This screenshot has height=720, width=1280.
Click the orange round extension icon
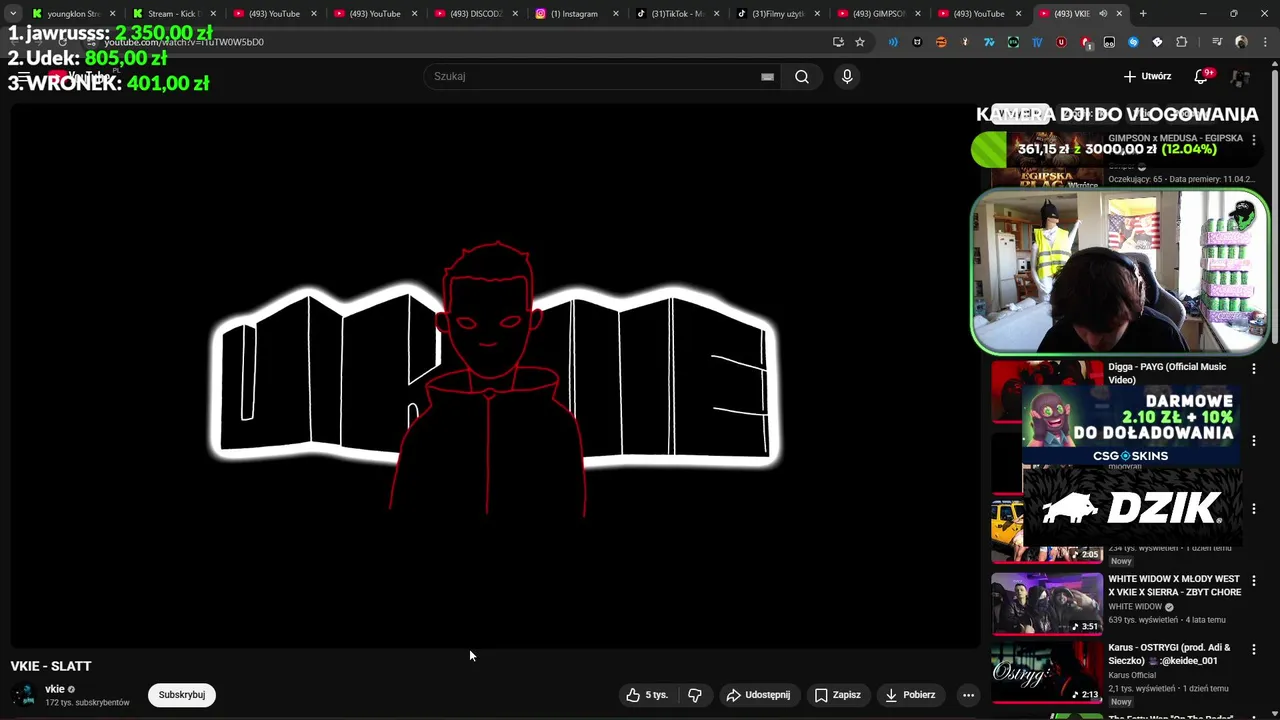point(941,42)
